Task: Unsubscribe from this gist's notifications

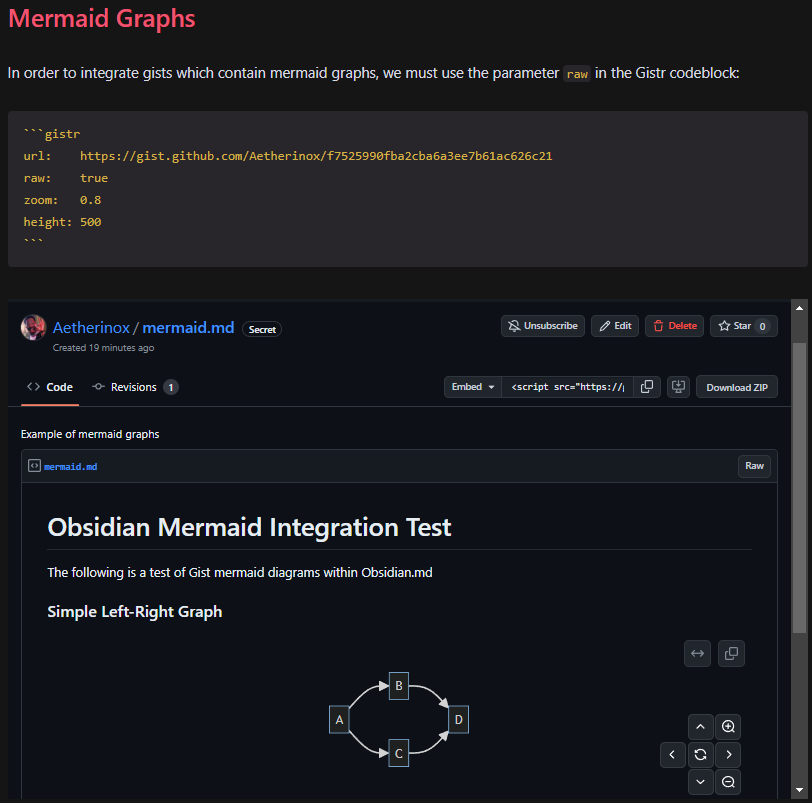Action: (x=543, y=326)
